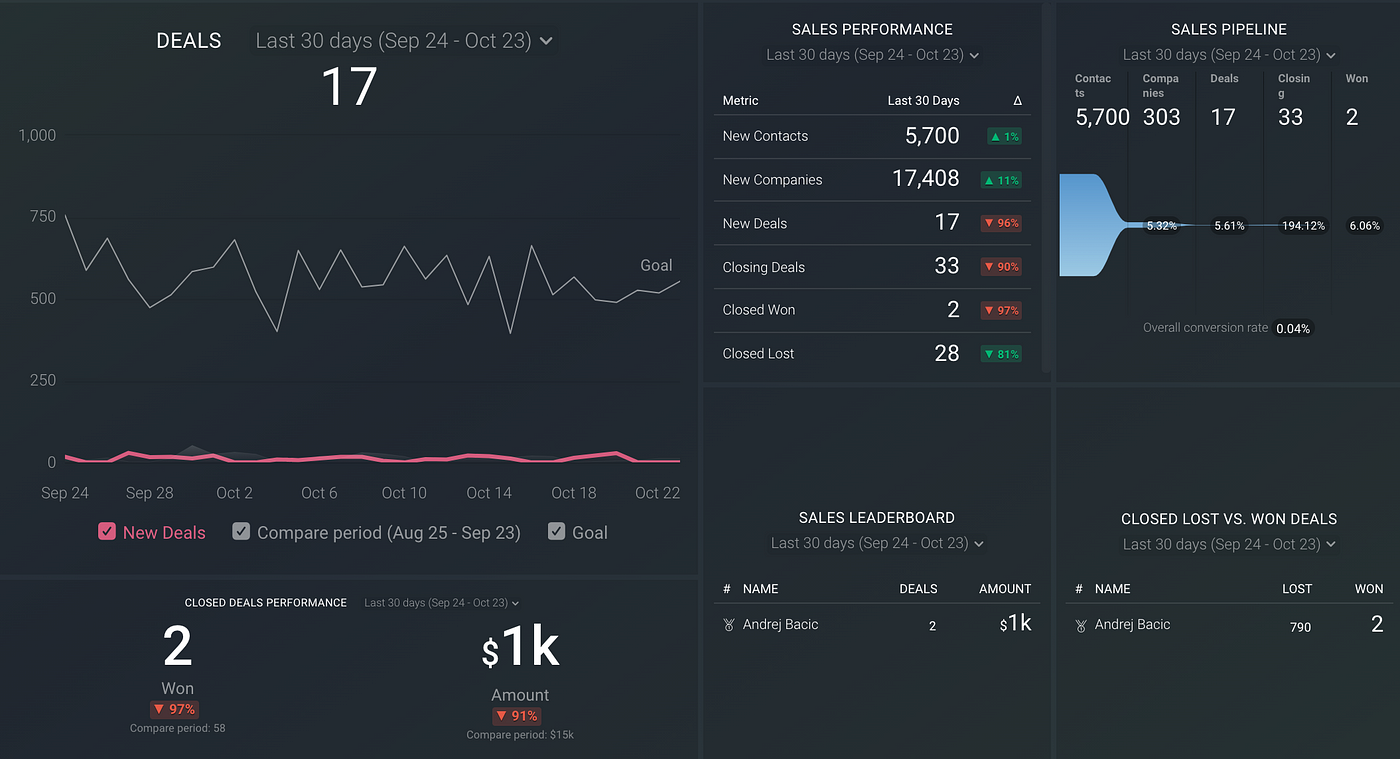Click the 1,000 y-axis label
Screen dimensions: 1400x759
(37, 135)
